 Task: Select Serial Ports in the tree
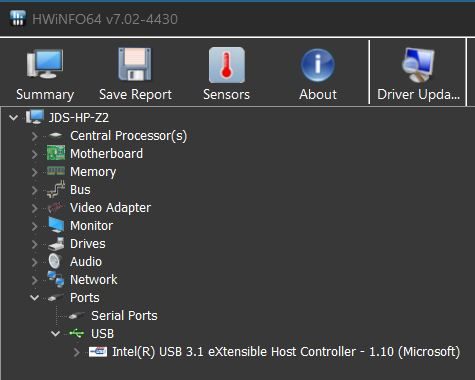pyautogui.click(x=124, y=315)
